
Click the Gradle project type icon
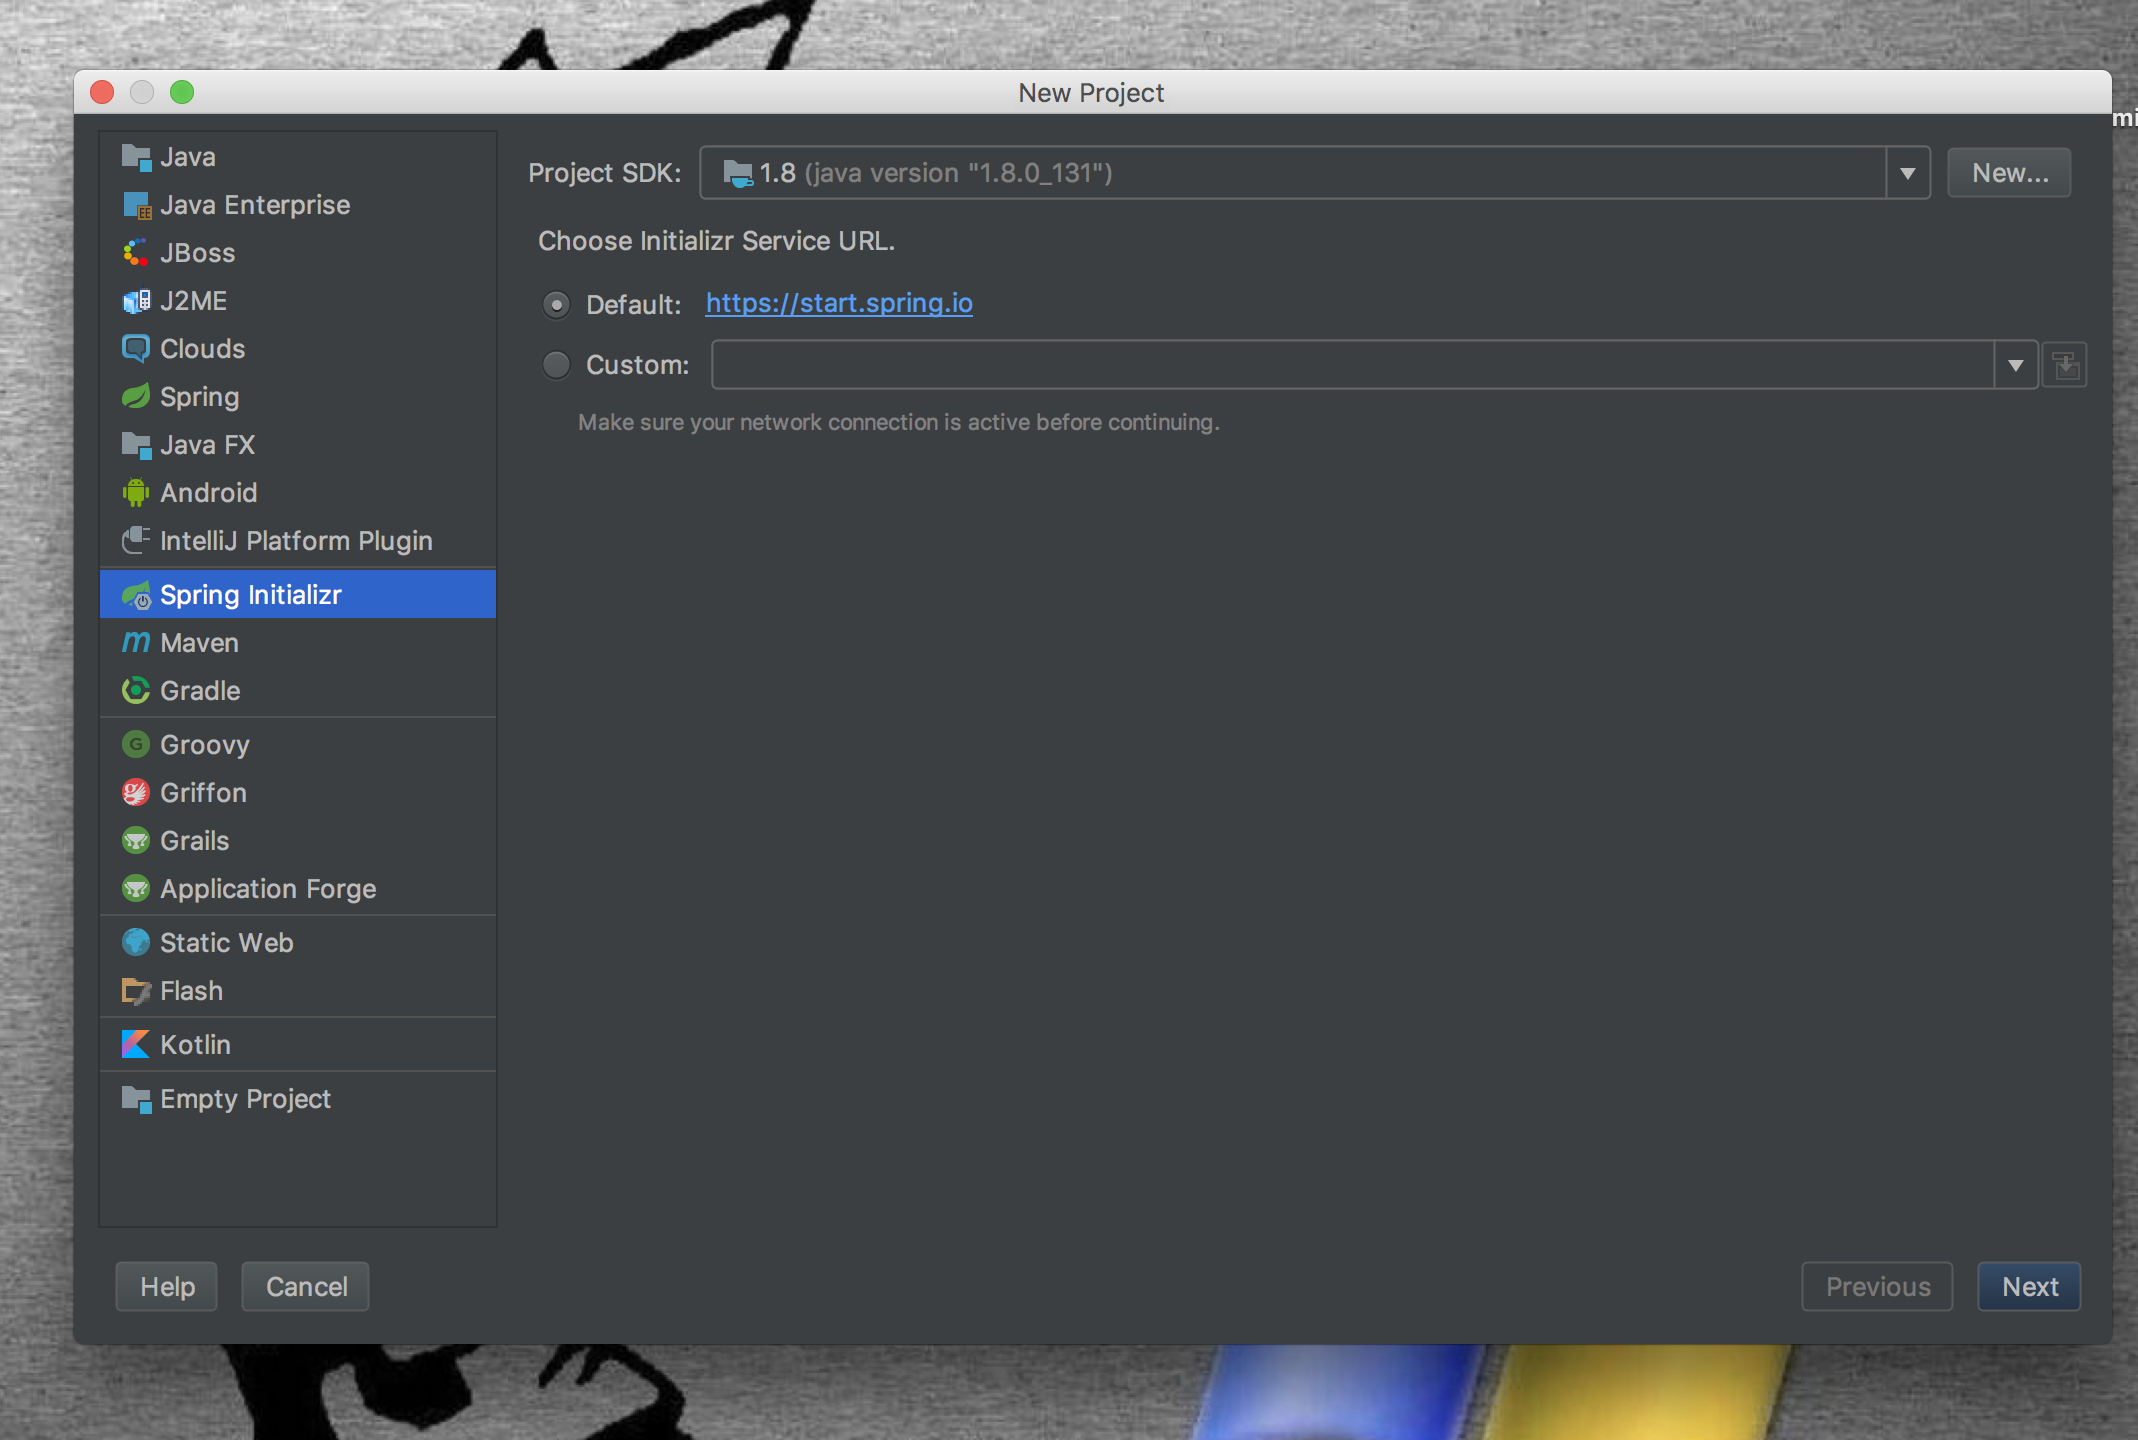point(136,691)
